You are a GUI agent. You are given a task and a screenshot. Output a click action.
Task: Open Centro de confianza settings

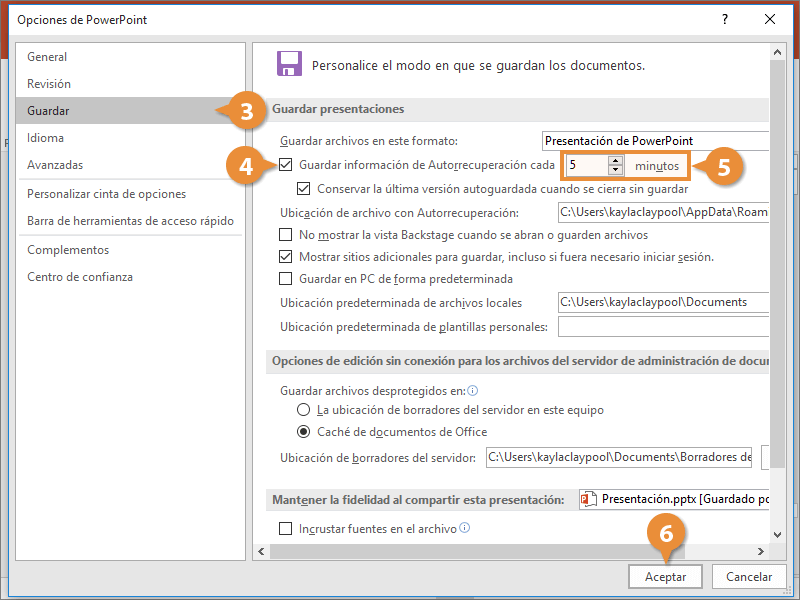80,277
